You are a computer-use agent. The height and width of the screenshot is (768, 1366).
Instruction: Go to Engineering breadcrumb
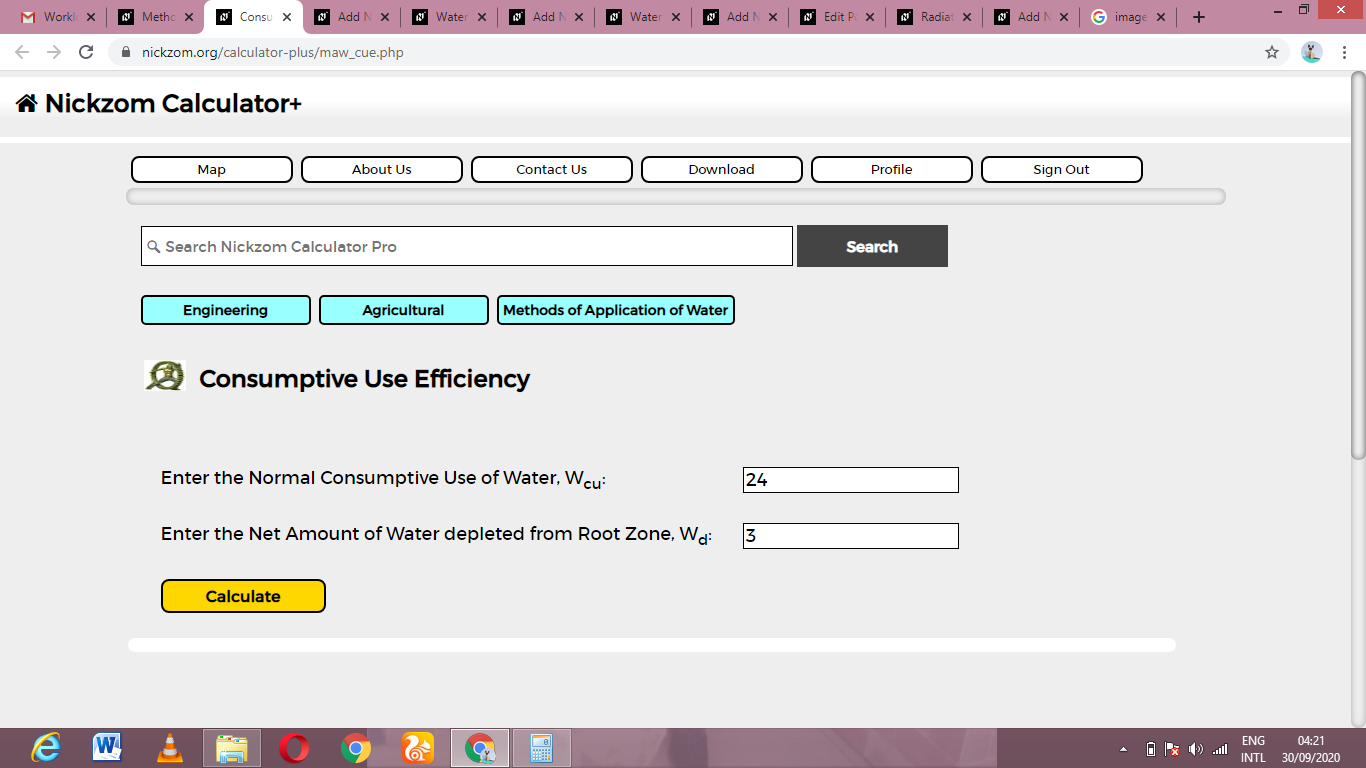[x=226, y=310]
